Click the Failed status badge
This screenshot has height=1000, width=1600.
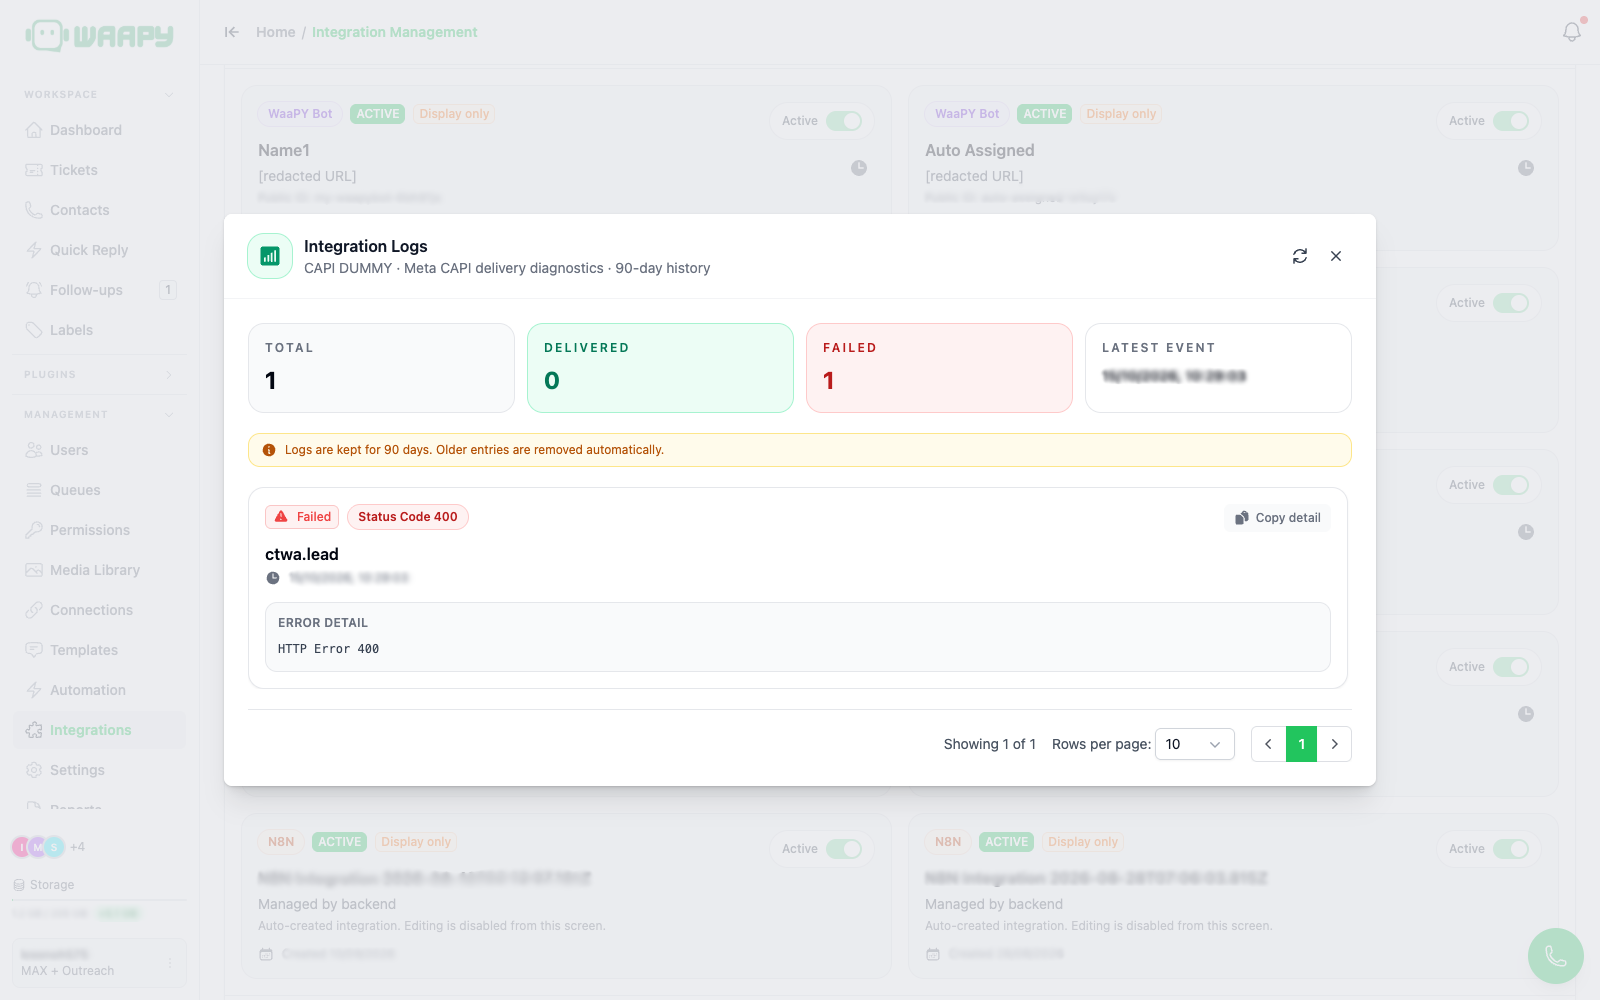coord(302,517)
